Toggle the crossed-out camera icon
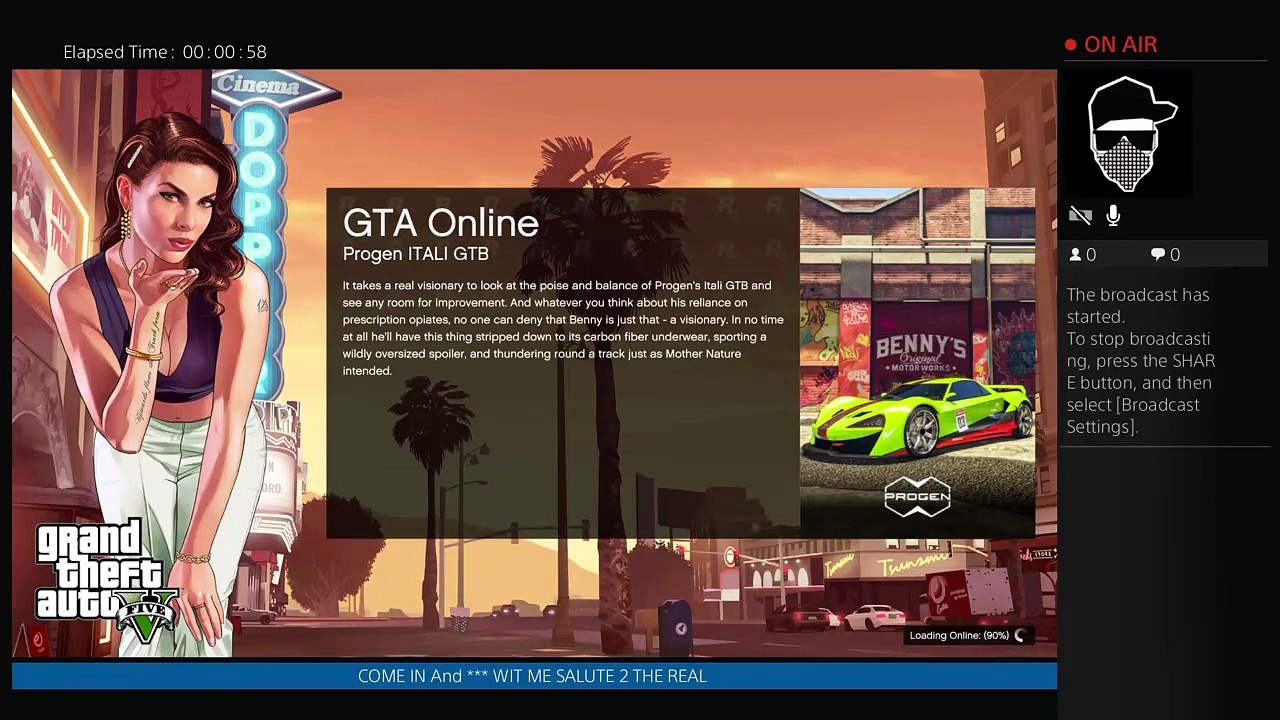This screenshot has height=720, width=1280. 1080,216
